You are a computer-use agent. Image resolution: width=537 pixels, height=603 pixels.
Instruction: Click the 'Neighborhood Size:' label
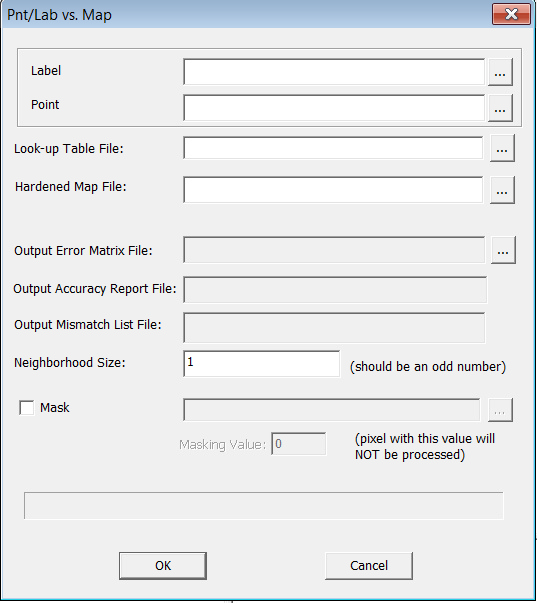tap(70, 363)
